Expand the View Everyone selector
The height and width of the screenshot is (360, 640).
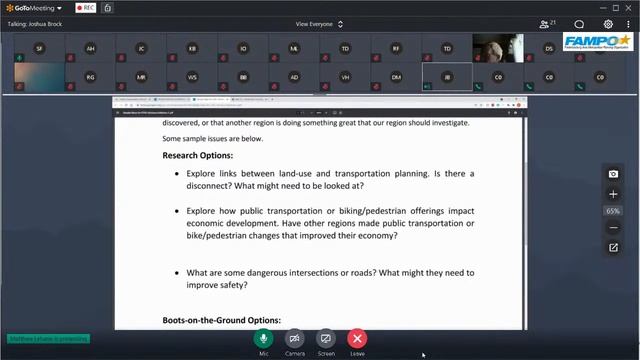tap(319, 24)
